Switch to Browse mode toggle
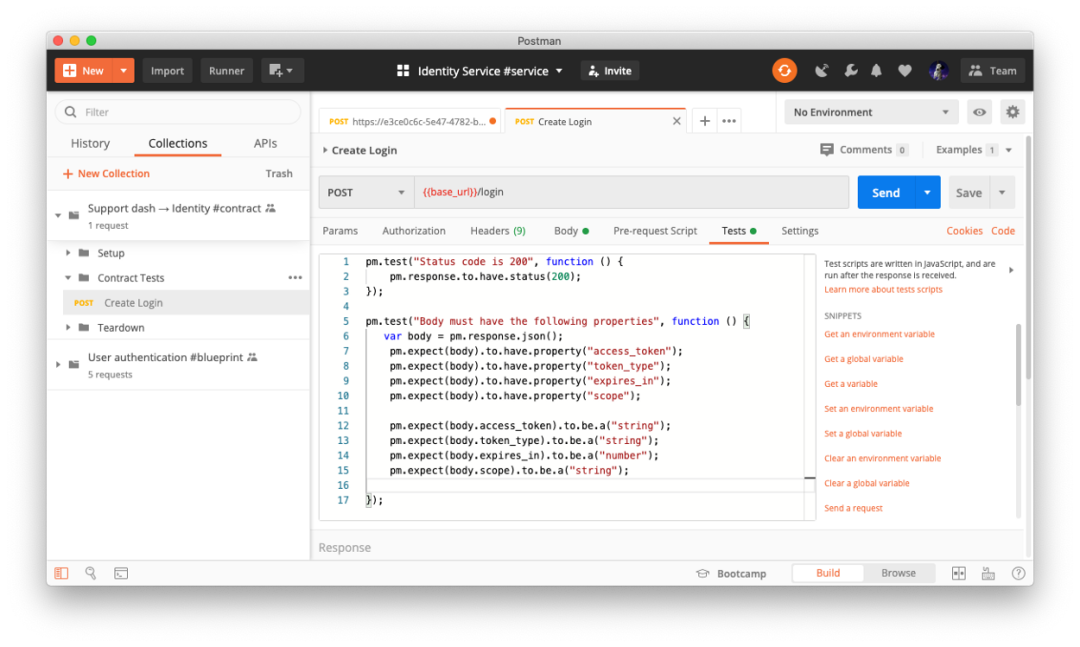This screenshot has height=647, width=1080. 897,573
